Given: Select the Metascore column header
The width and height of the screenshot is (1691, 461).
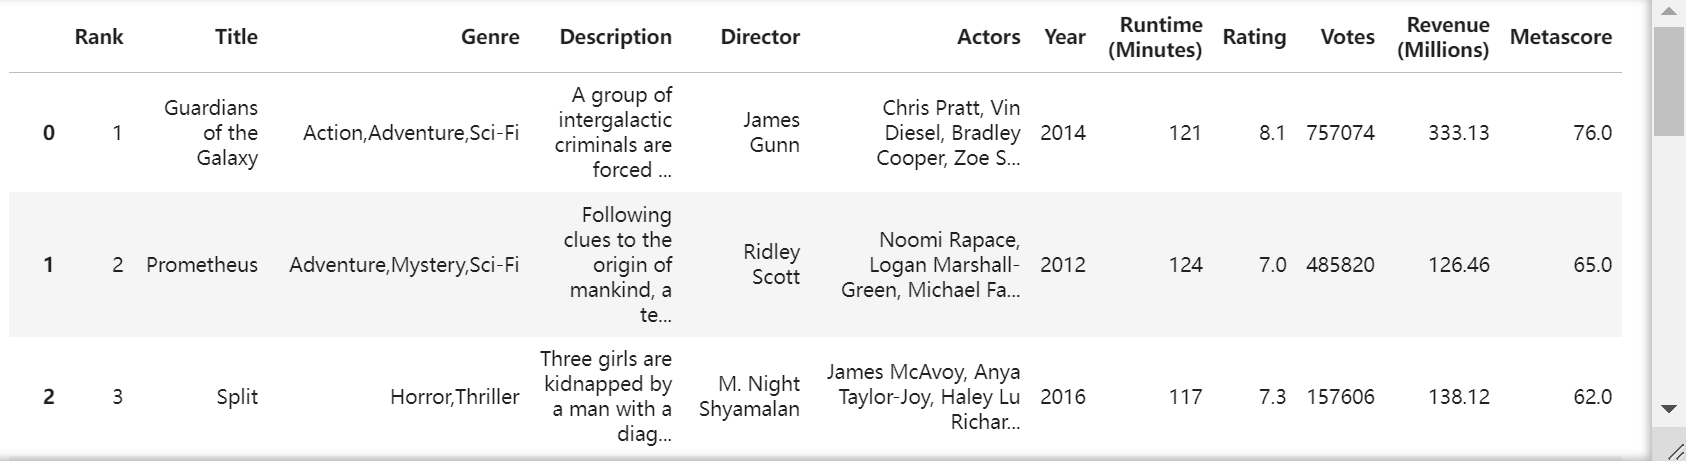Looking at the screenshot, I should tap(1561, 37).
